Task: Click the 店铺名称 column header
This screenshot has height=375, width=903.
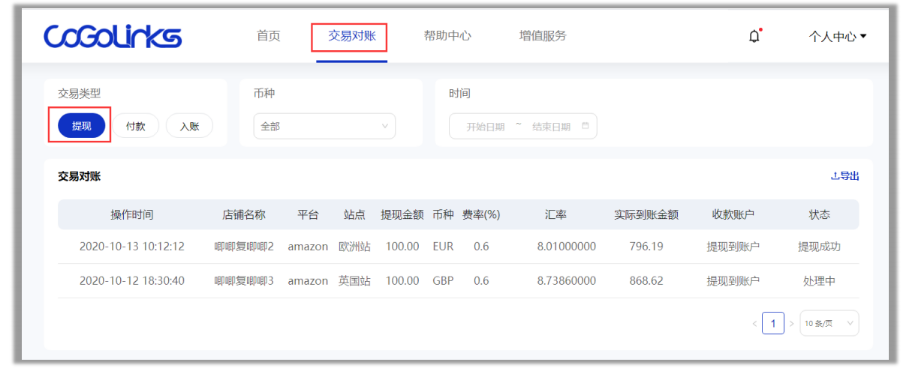Action: pyautogui.click(x=244, y=215)
